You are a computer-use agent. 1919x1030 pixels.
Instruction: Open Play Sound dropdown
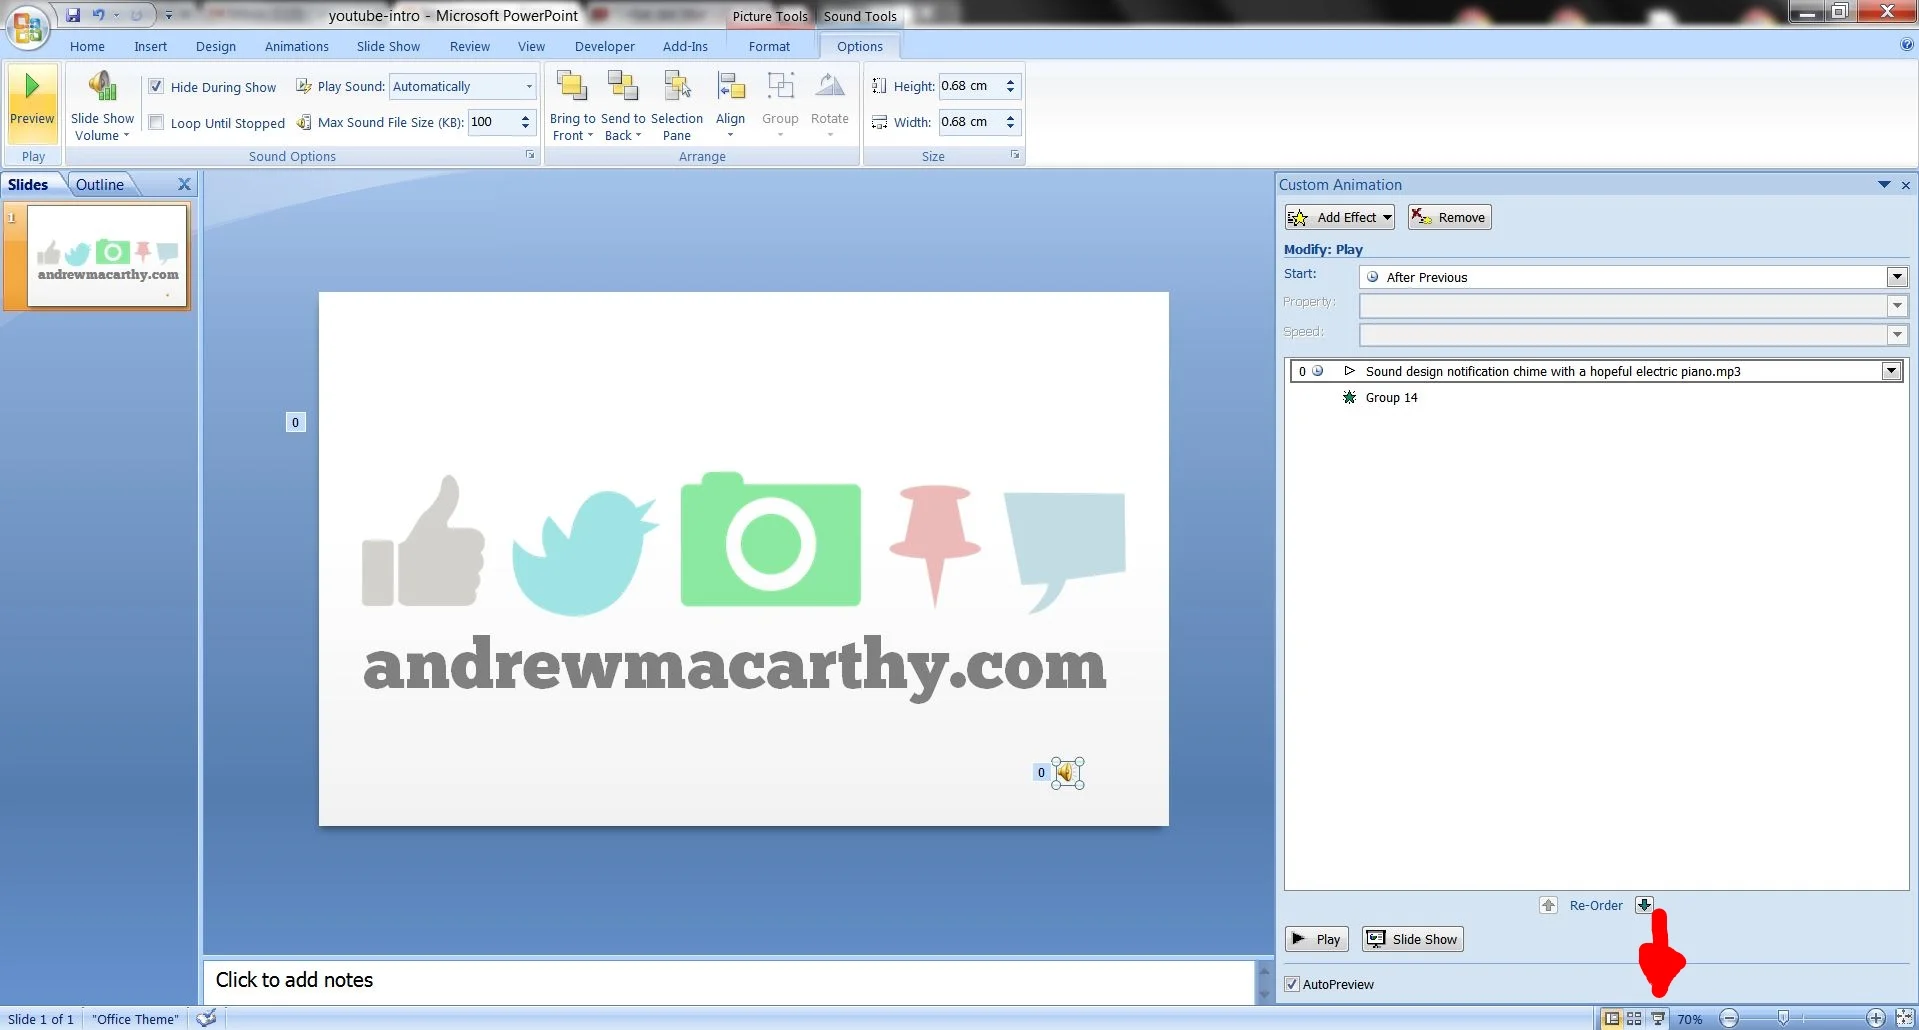529,86
